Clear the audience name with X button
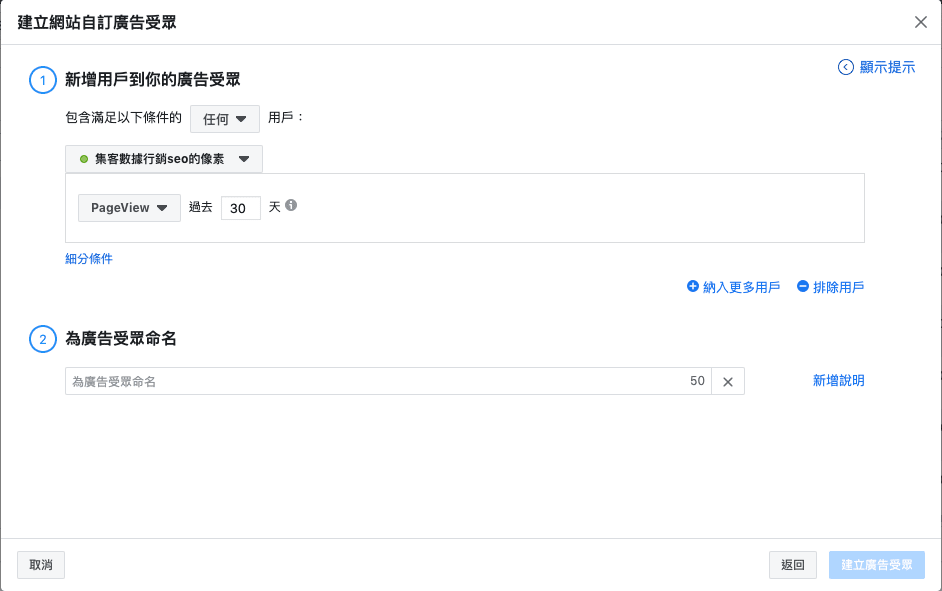Viewport: 942px width, 591px height. (728, 381)
